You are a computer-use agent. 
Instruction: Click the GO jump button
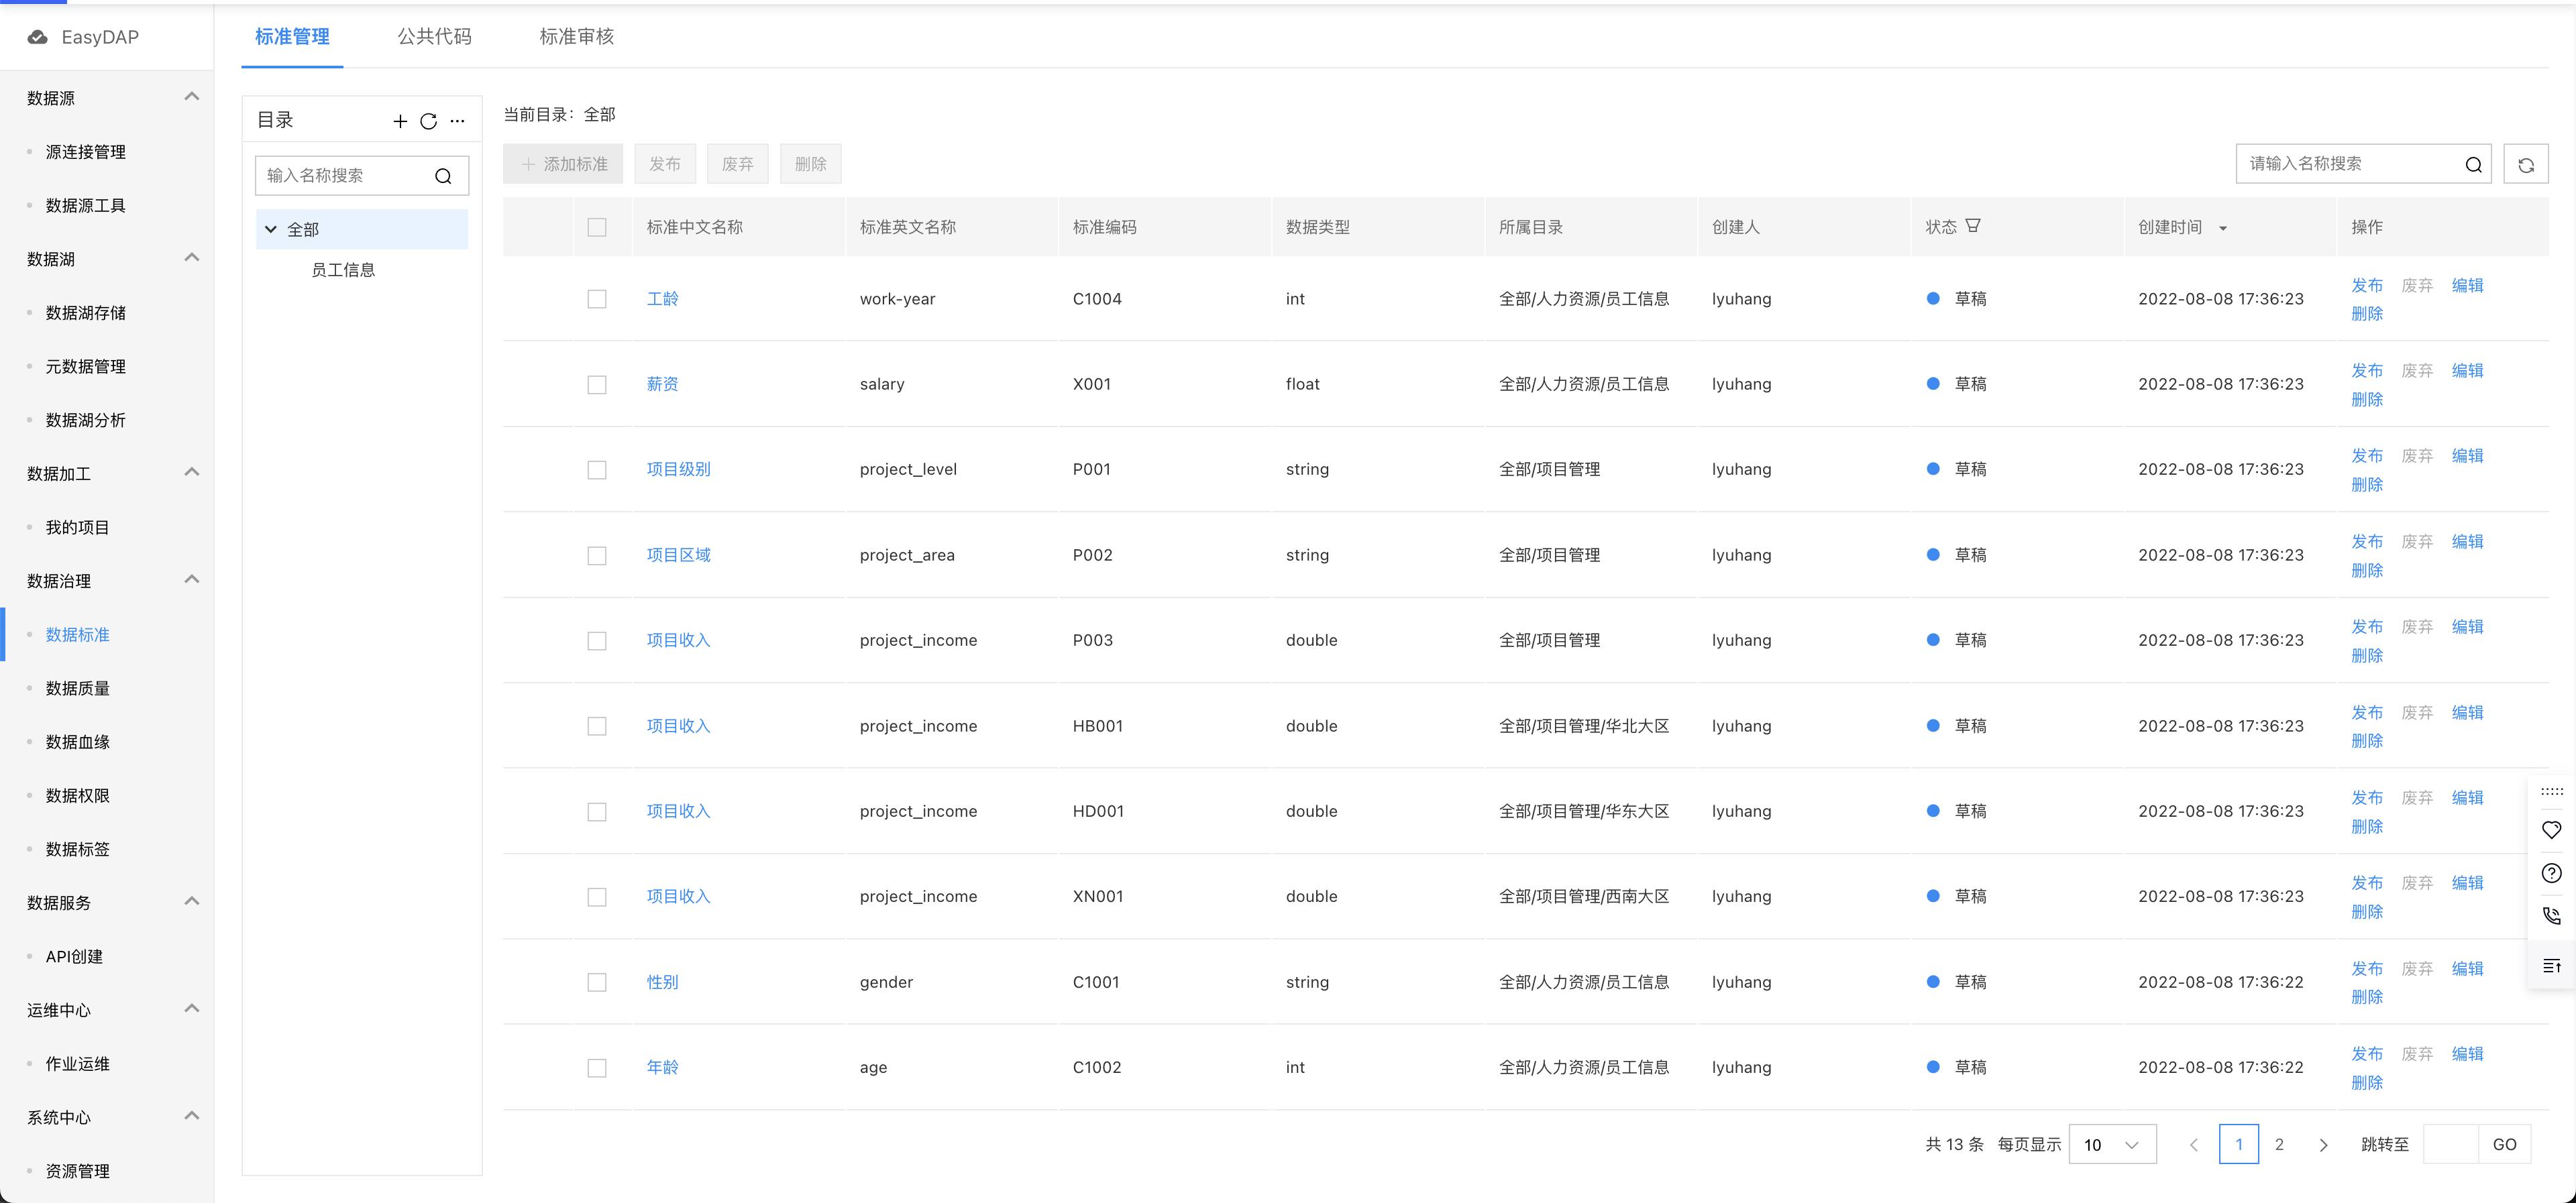tap(2504, 1145)
